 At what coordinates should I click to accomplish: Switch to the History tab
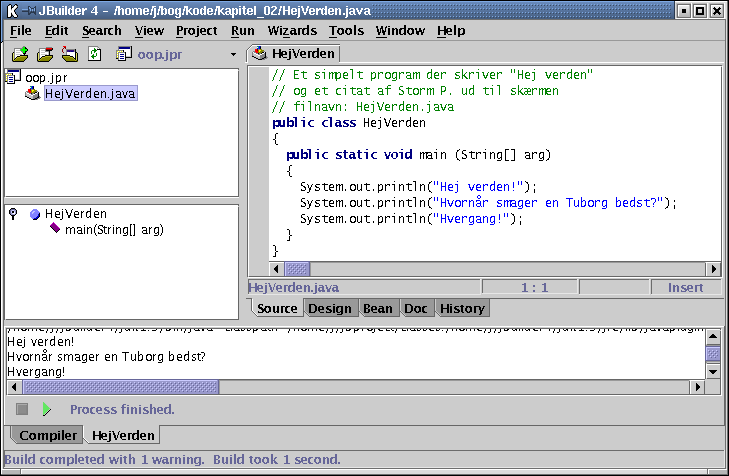pyautogui.click(x=462, y=308)
